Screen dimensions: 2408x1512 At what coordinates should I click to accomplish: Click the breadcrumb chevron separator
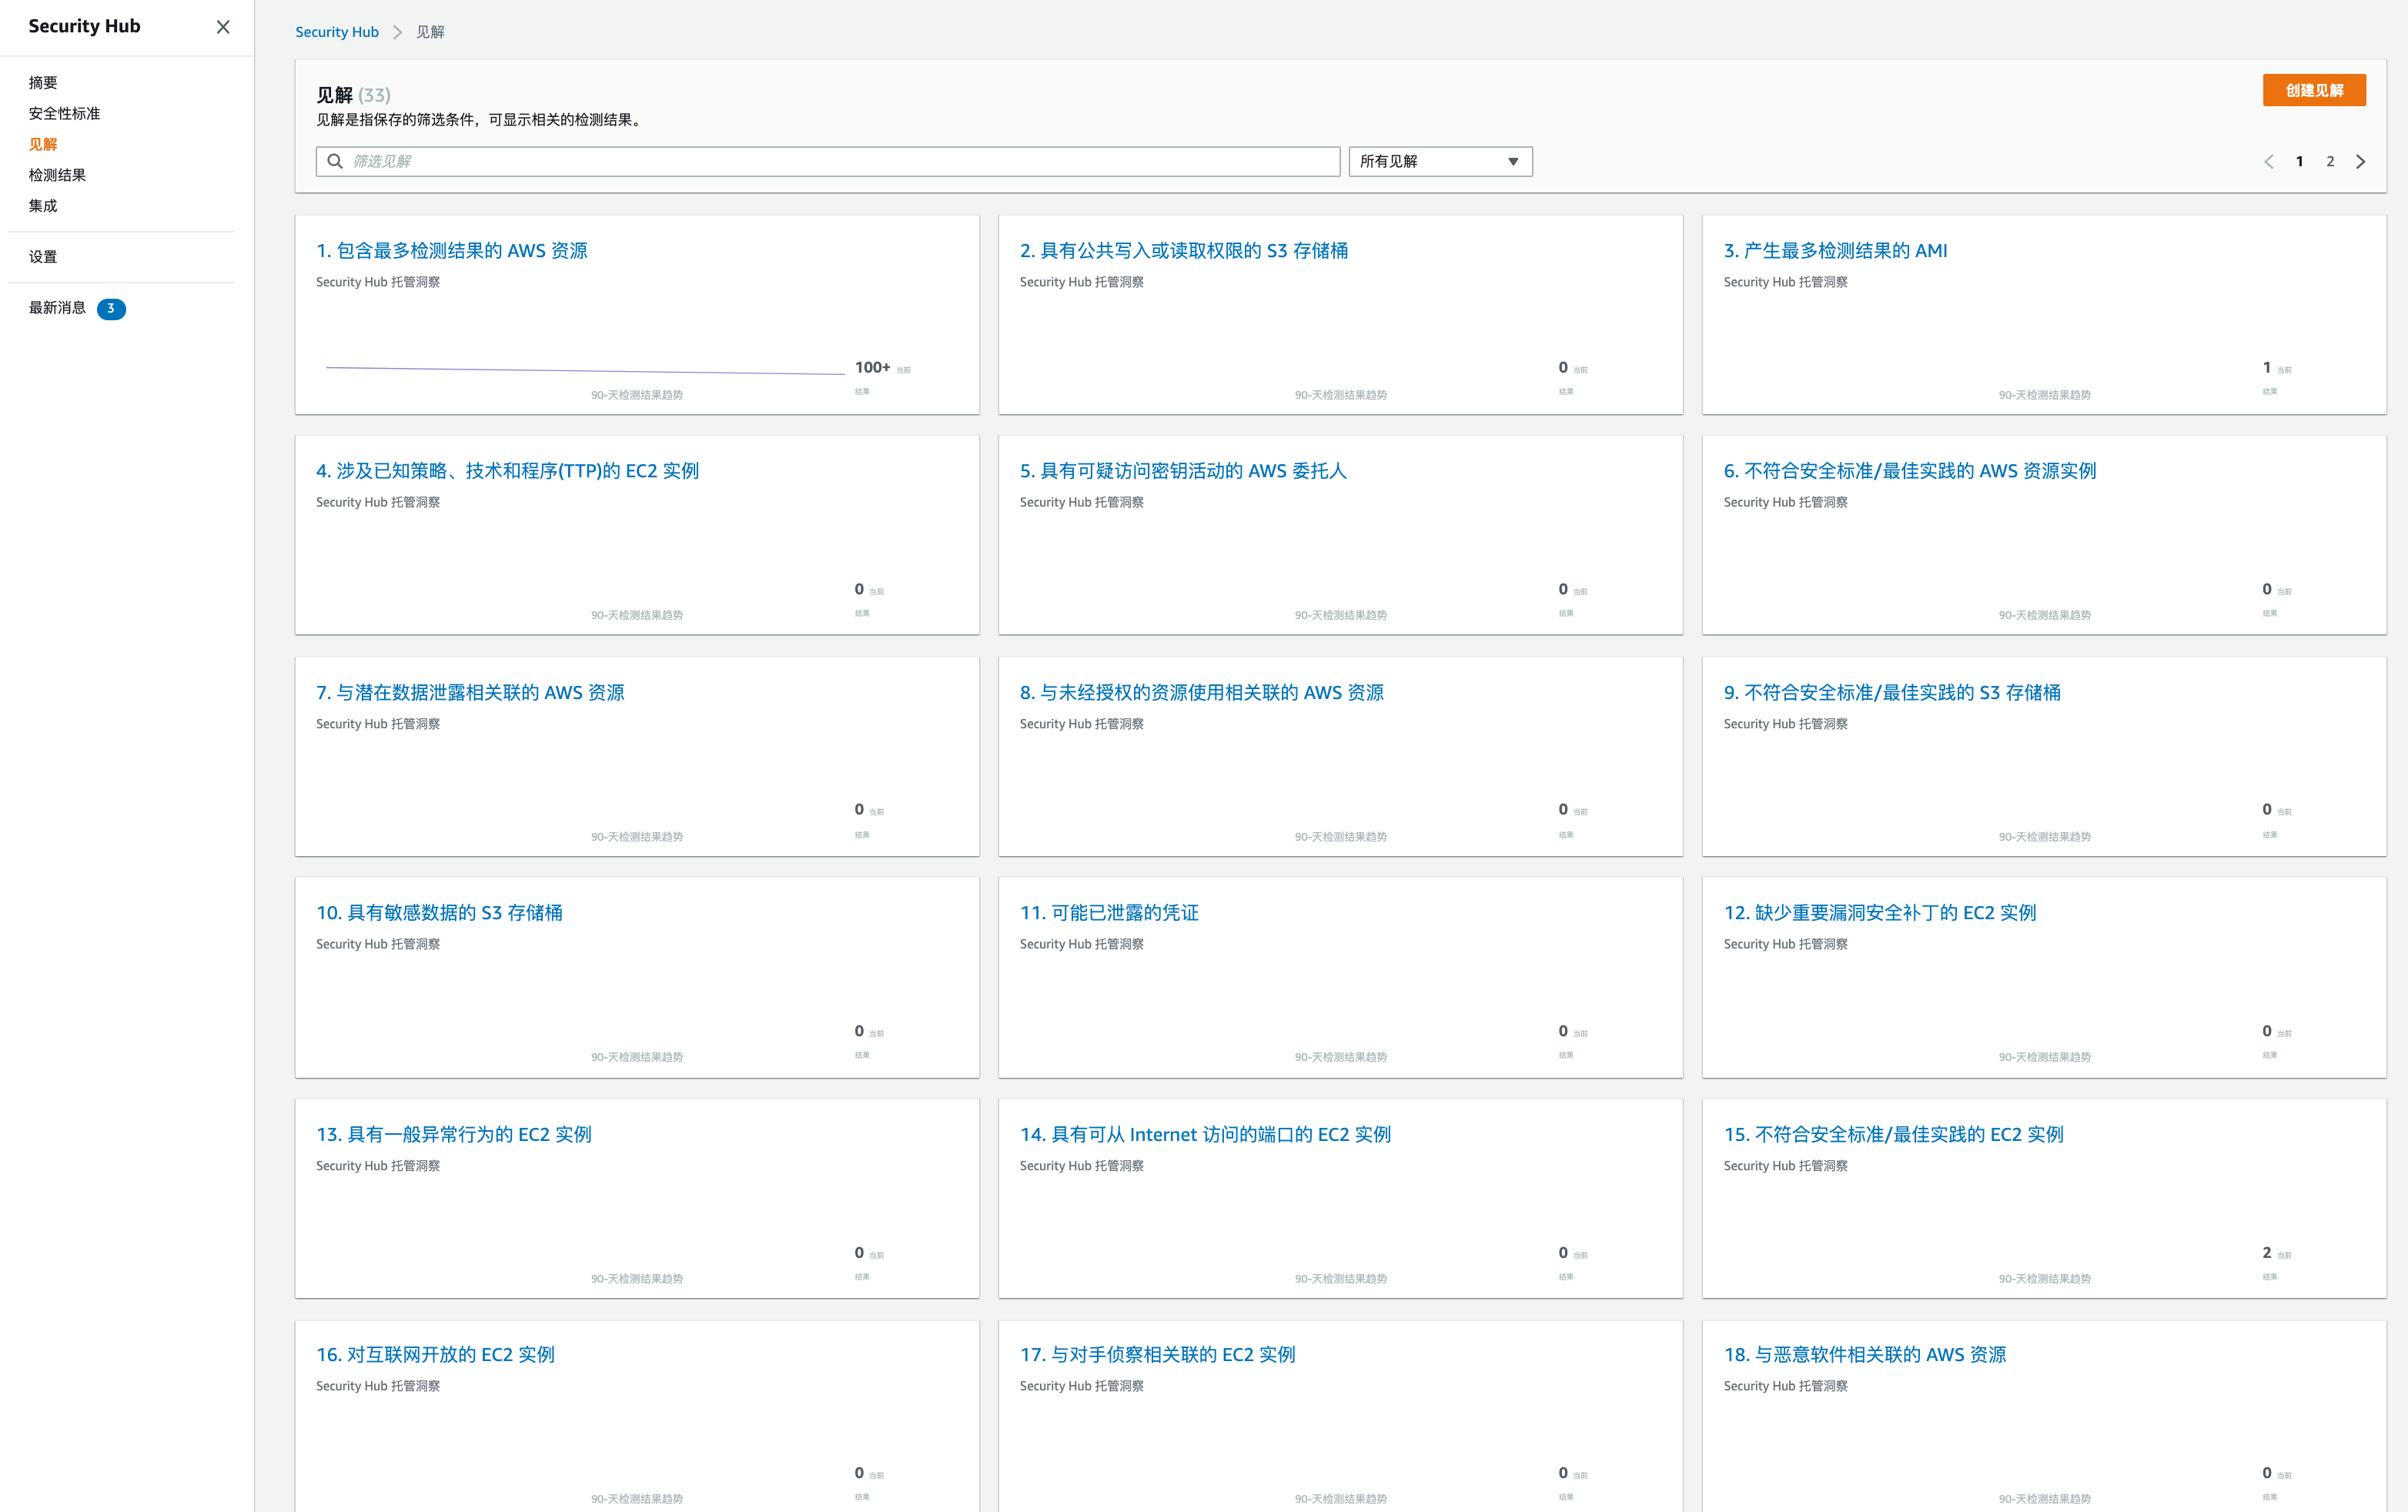(x=397, y=32)
